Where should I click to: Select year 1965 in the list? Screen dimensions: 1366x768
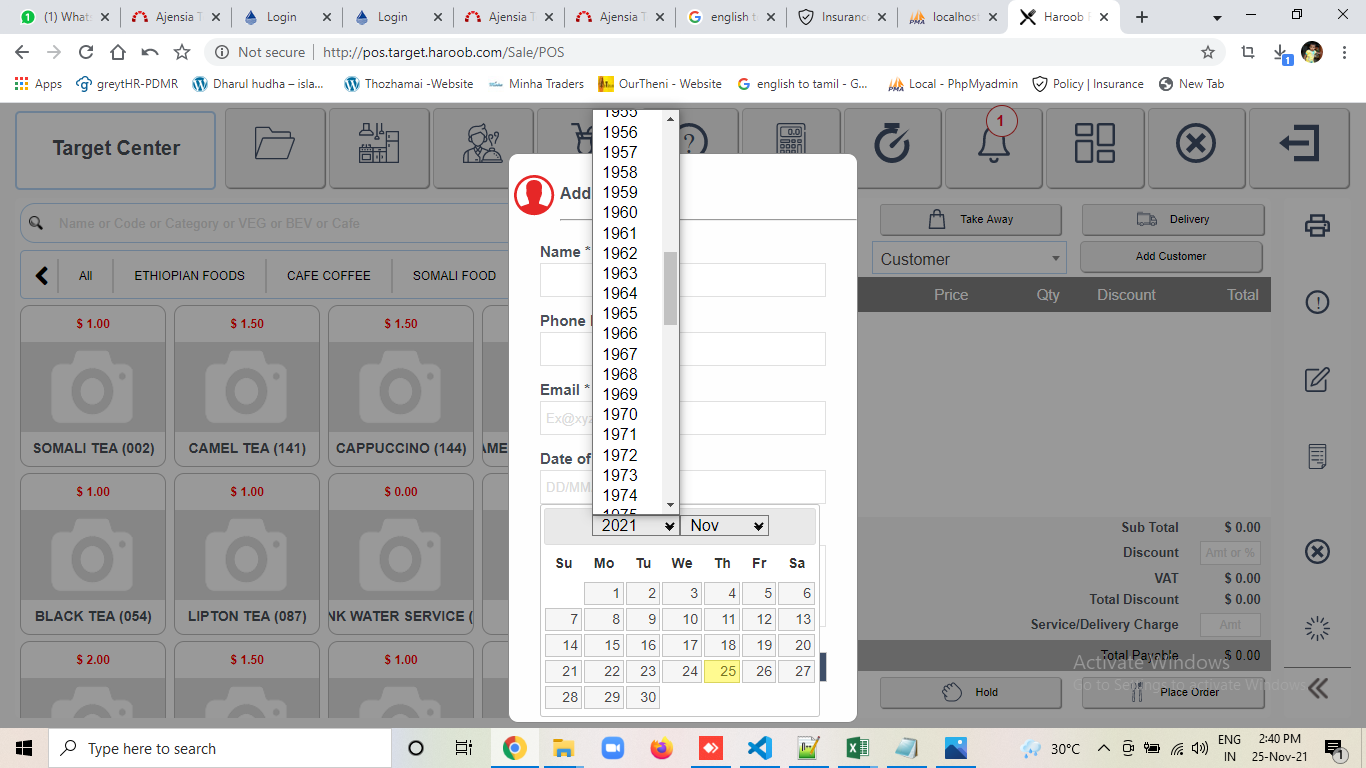pos(628,313)
